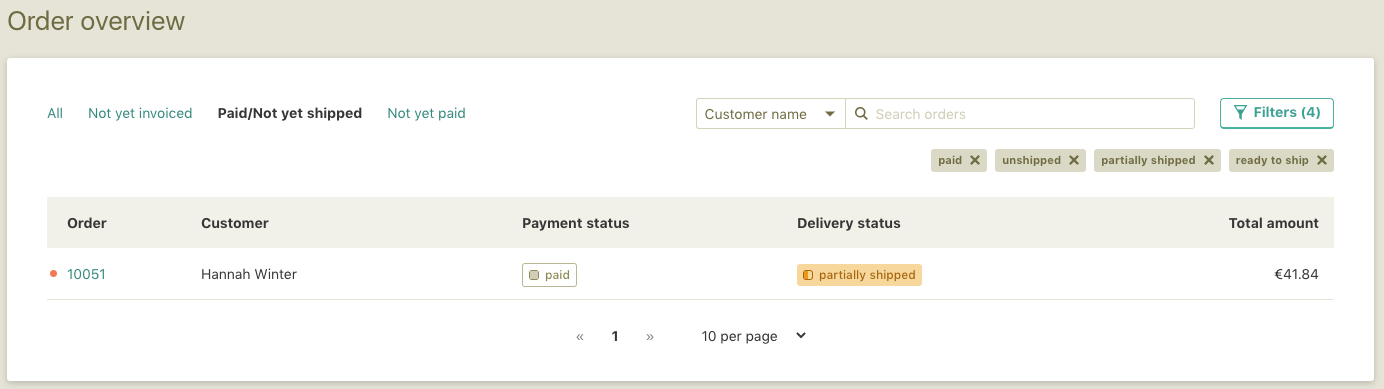Open order 10051 link
The image size is (1384, 389).
[86, 274]
